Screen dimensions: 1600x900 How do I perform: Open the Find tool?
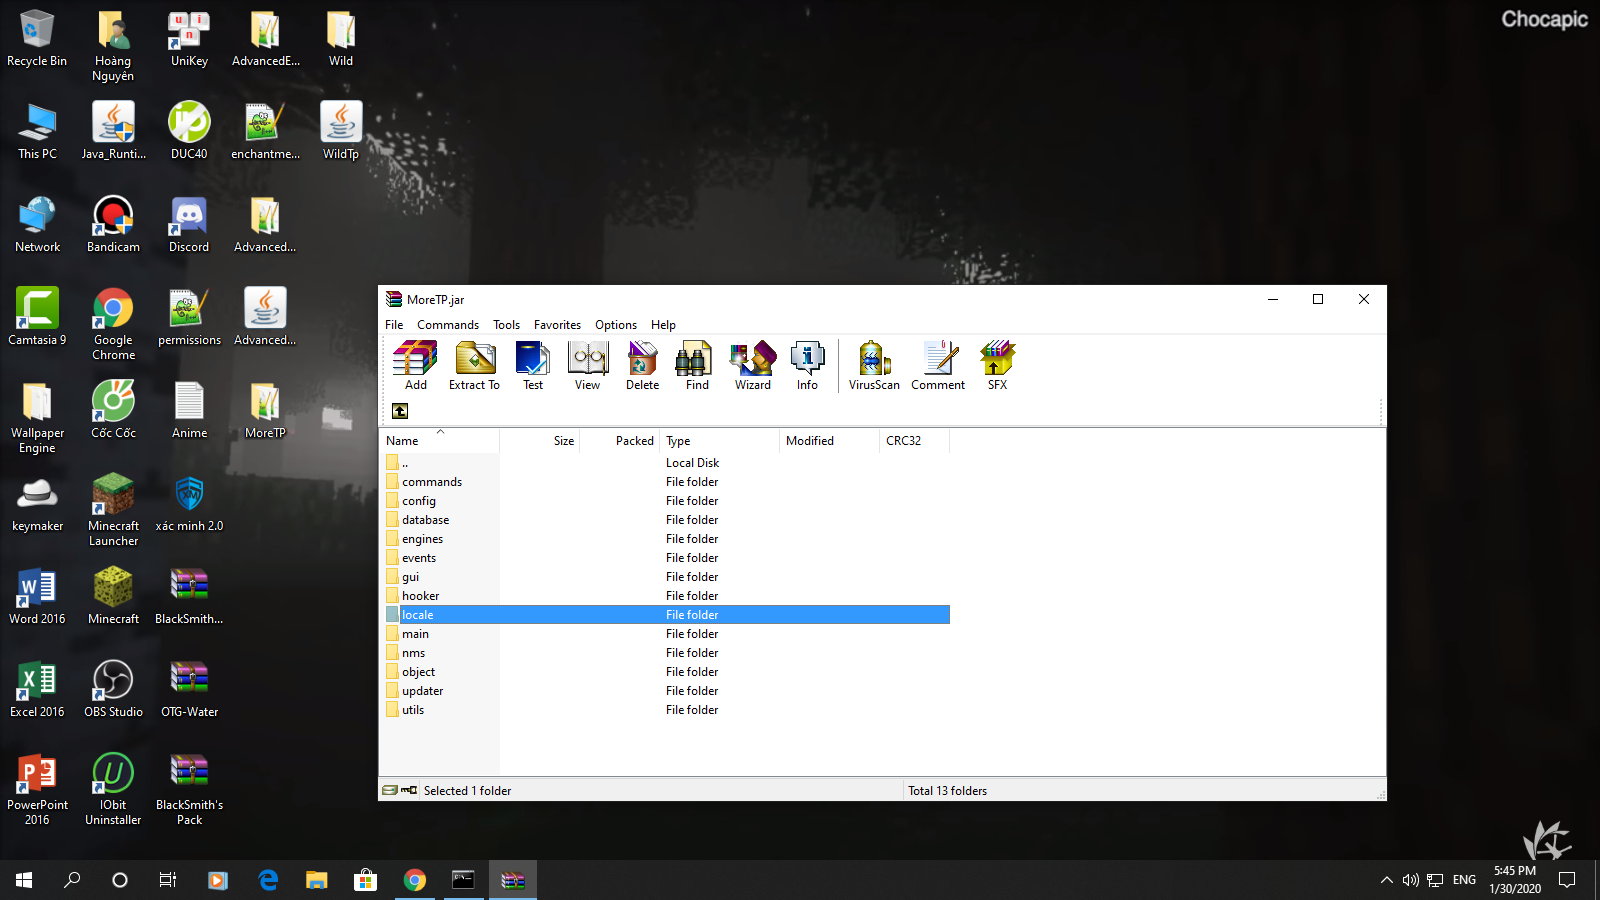(x=697, y=366)
